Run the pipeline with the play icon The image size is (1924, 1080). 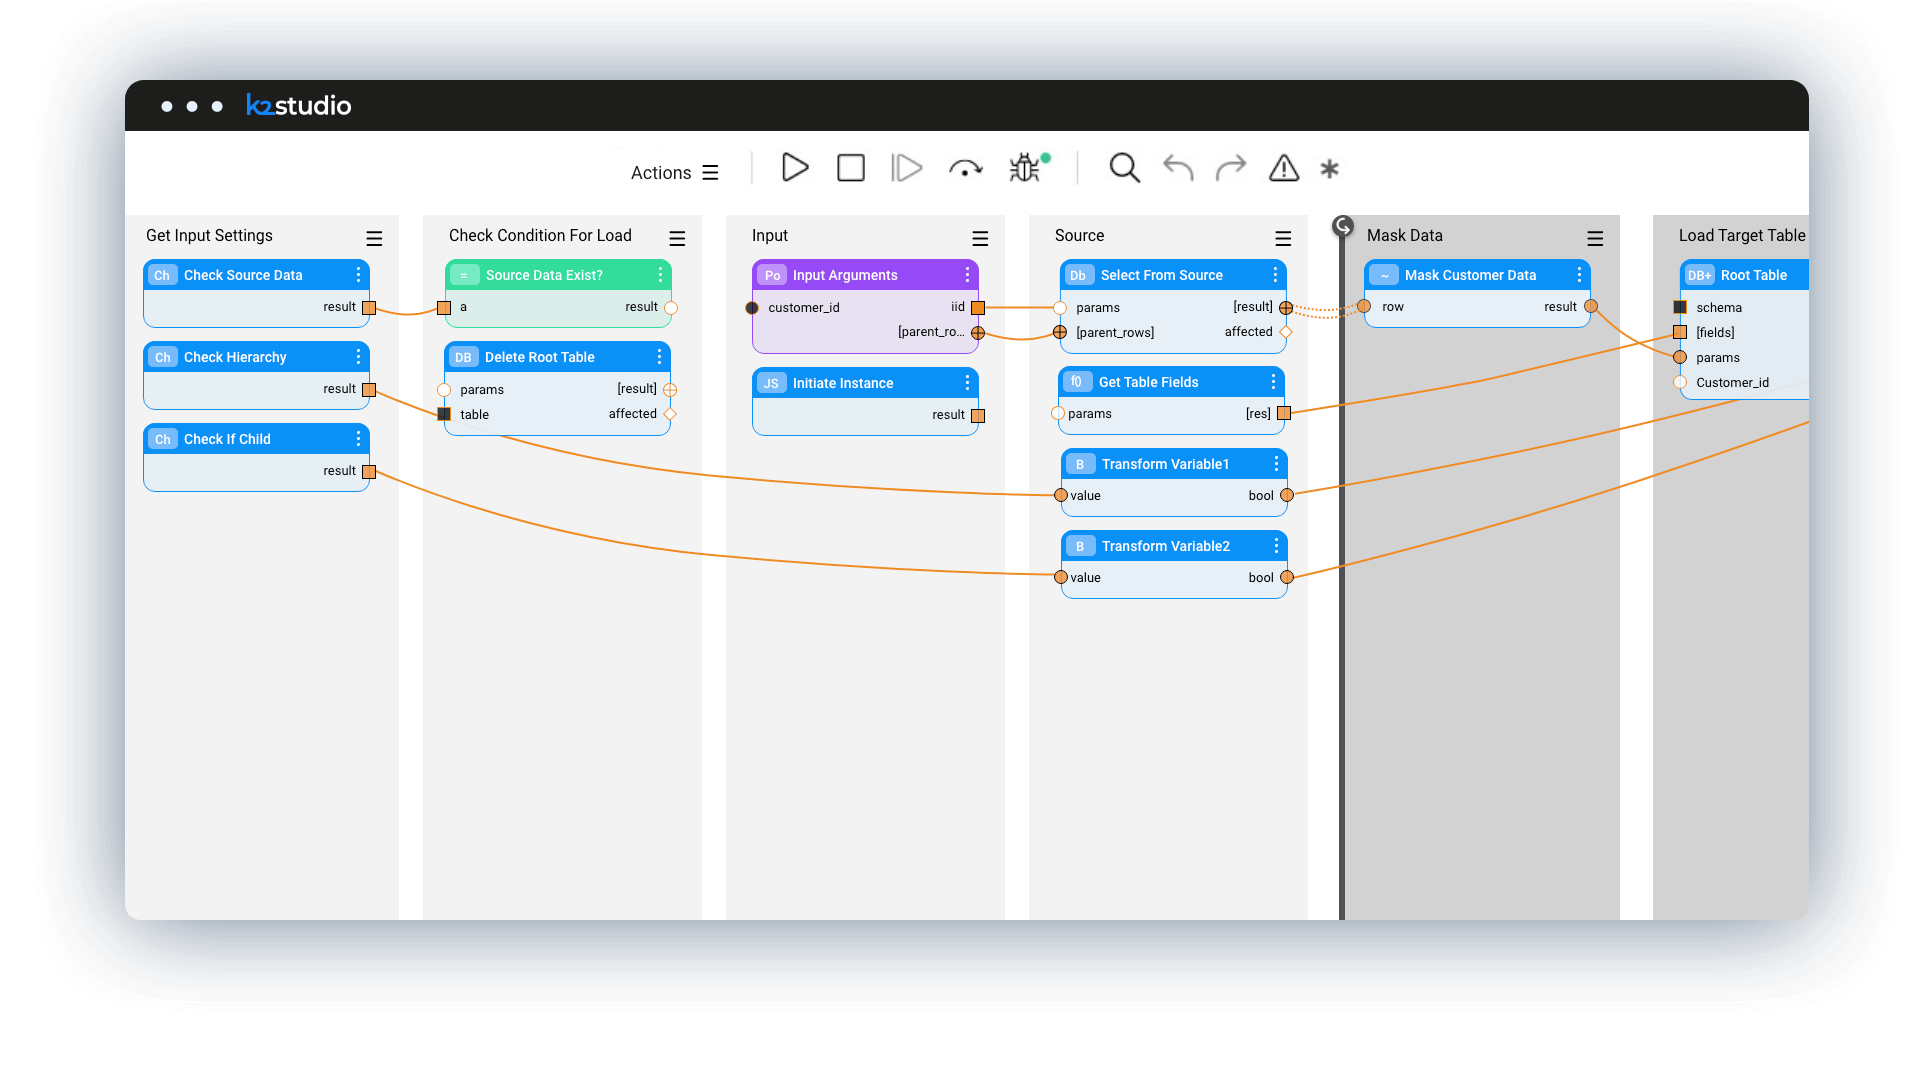coord(794,168)
